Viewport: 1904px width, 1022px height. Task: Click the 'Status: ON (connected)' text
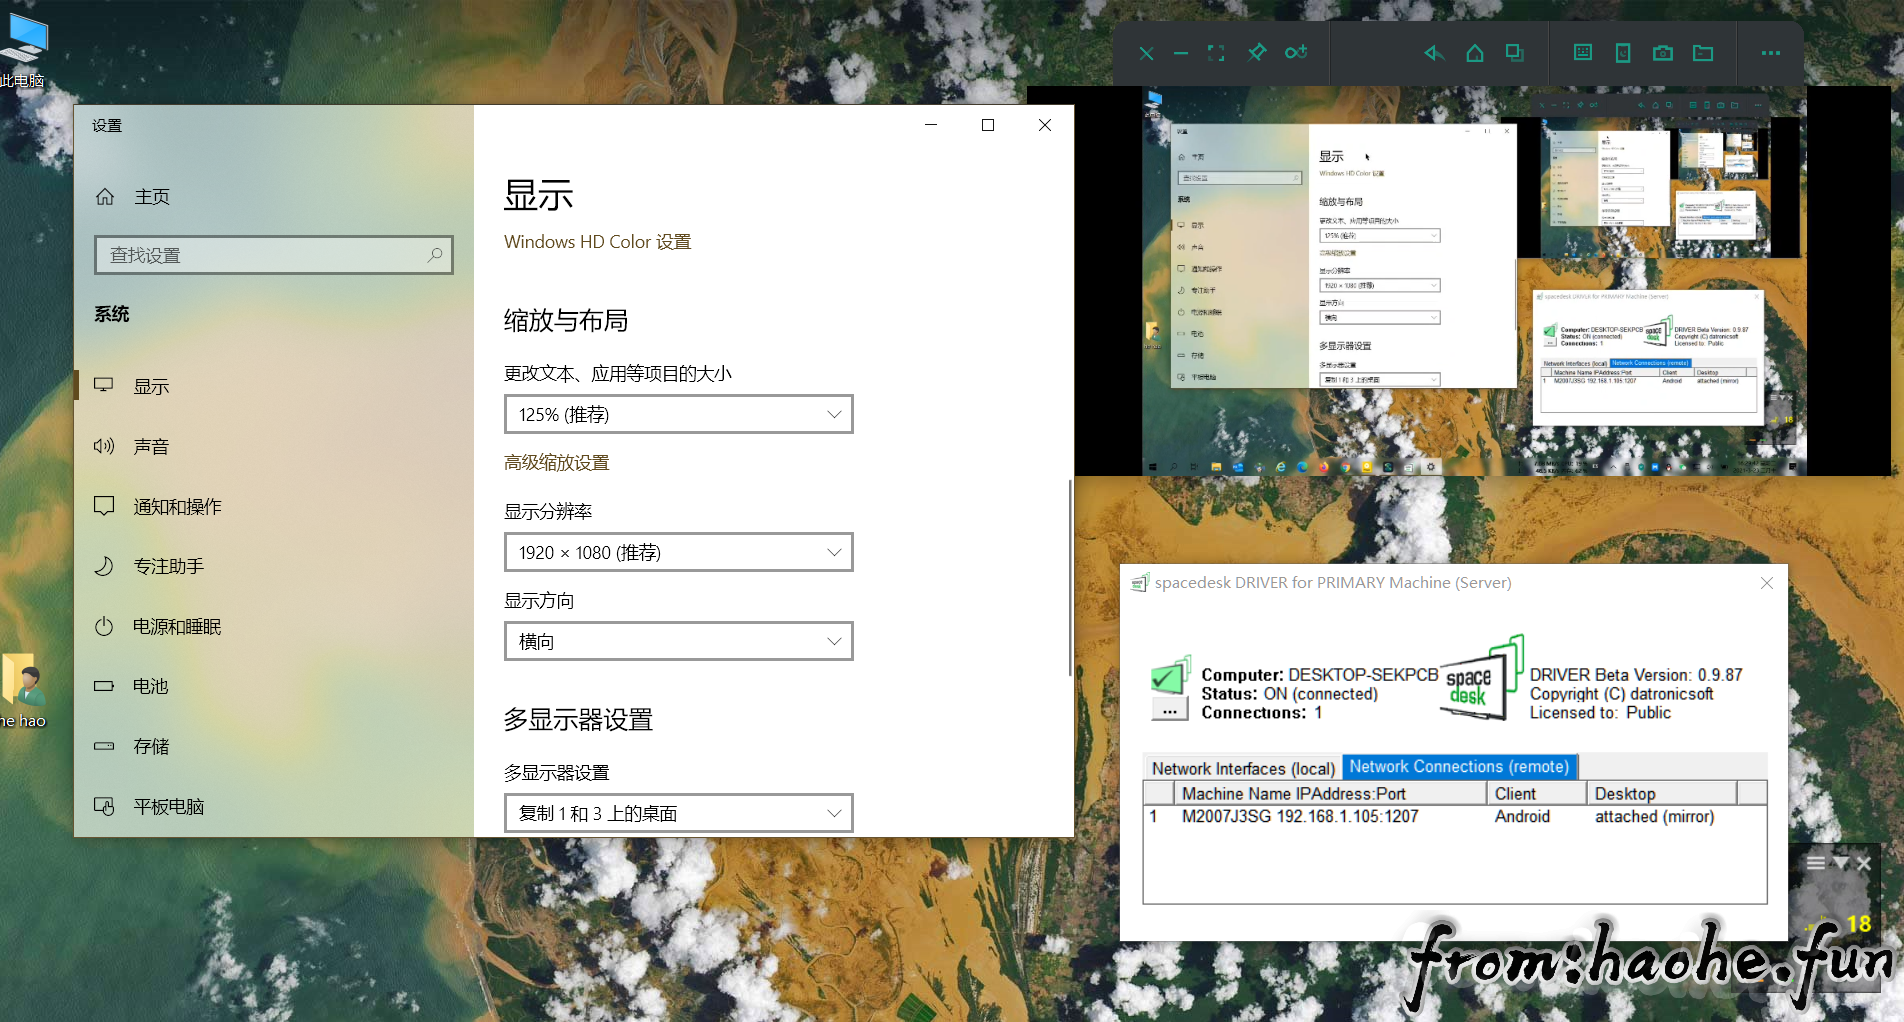pos(1290,694)
